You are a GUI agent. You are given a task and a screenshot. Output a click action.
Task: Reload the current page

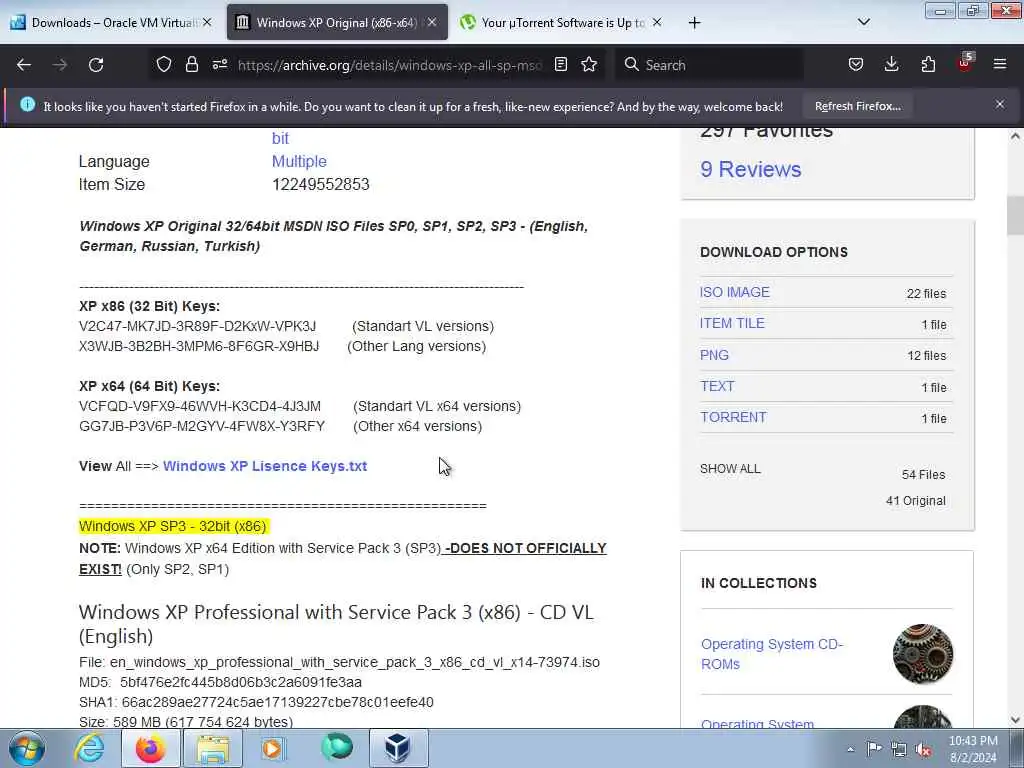pyautogui.click(x=96, y=65)
